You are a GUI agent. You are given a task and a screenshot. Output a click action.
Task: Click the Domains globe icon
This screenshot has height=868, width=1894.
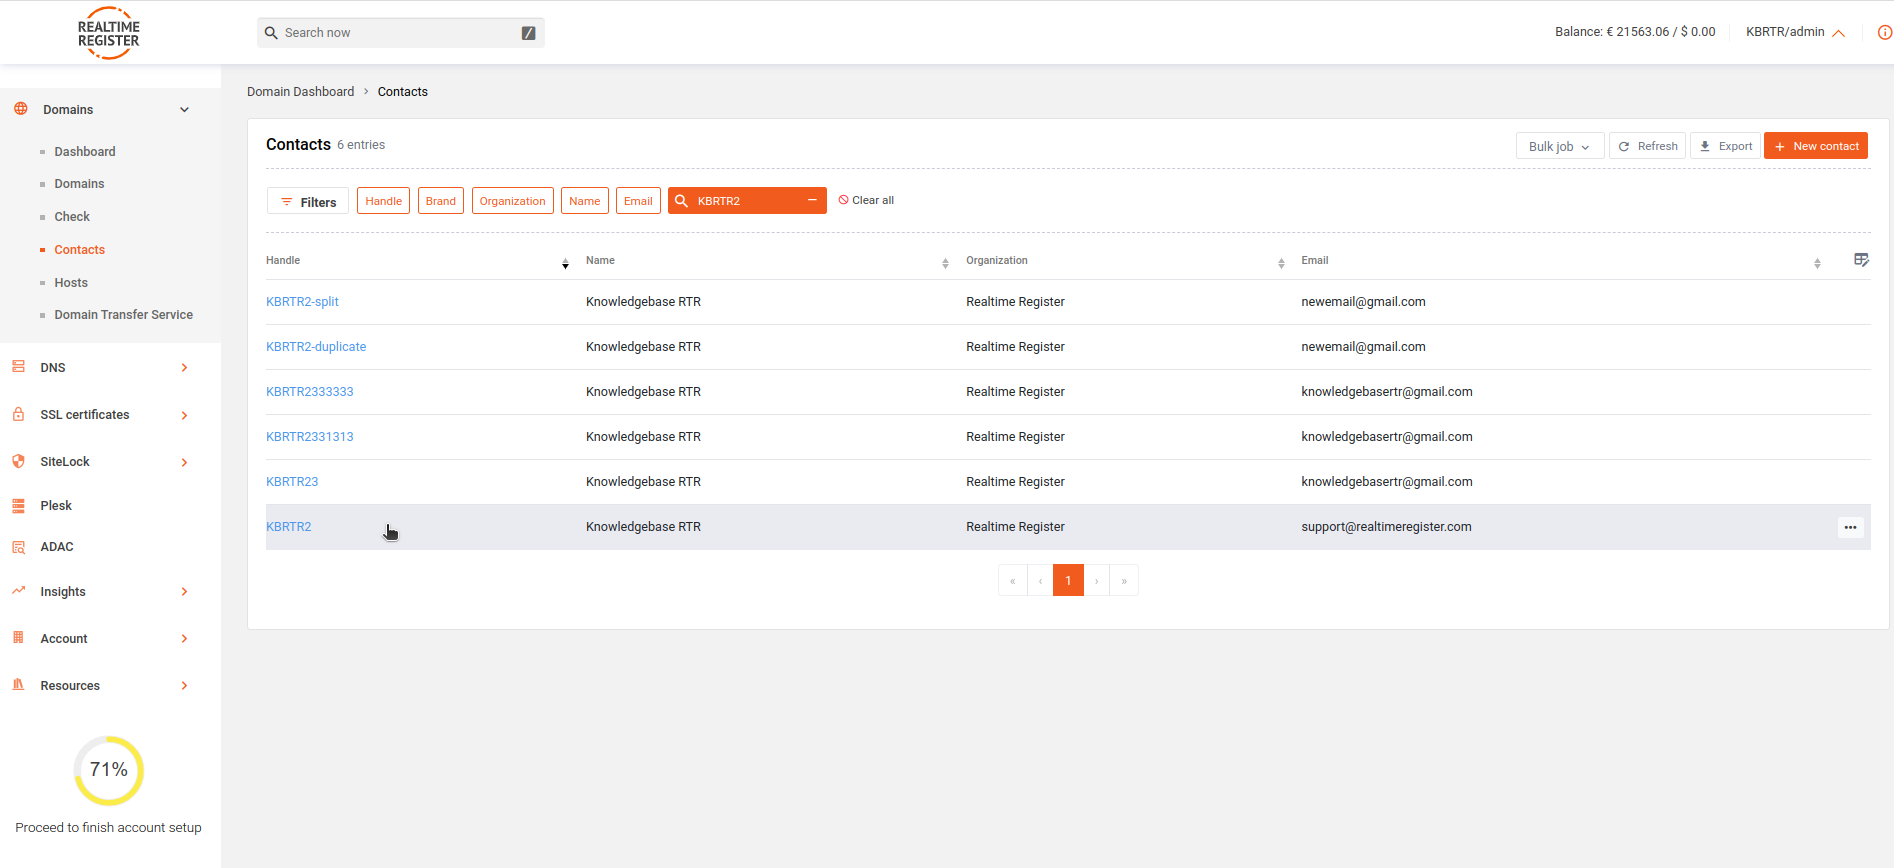tap(21, 109)
